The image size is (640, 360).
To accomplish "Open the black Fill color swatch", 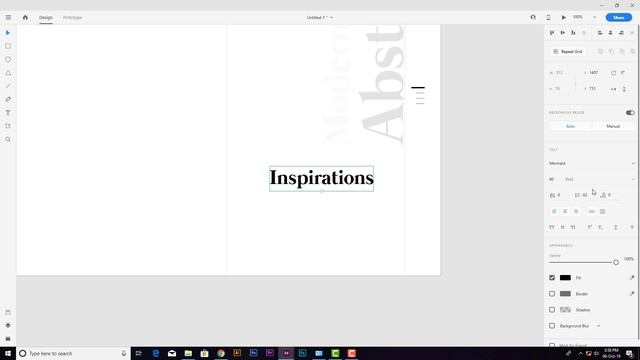I will (565, 278).
